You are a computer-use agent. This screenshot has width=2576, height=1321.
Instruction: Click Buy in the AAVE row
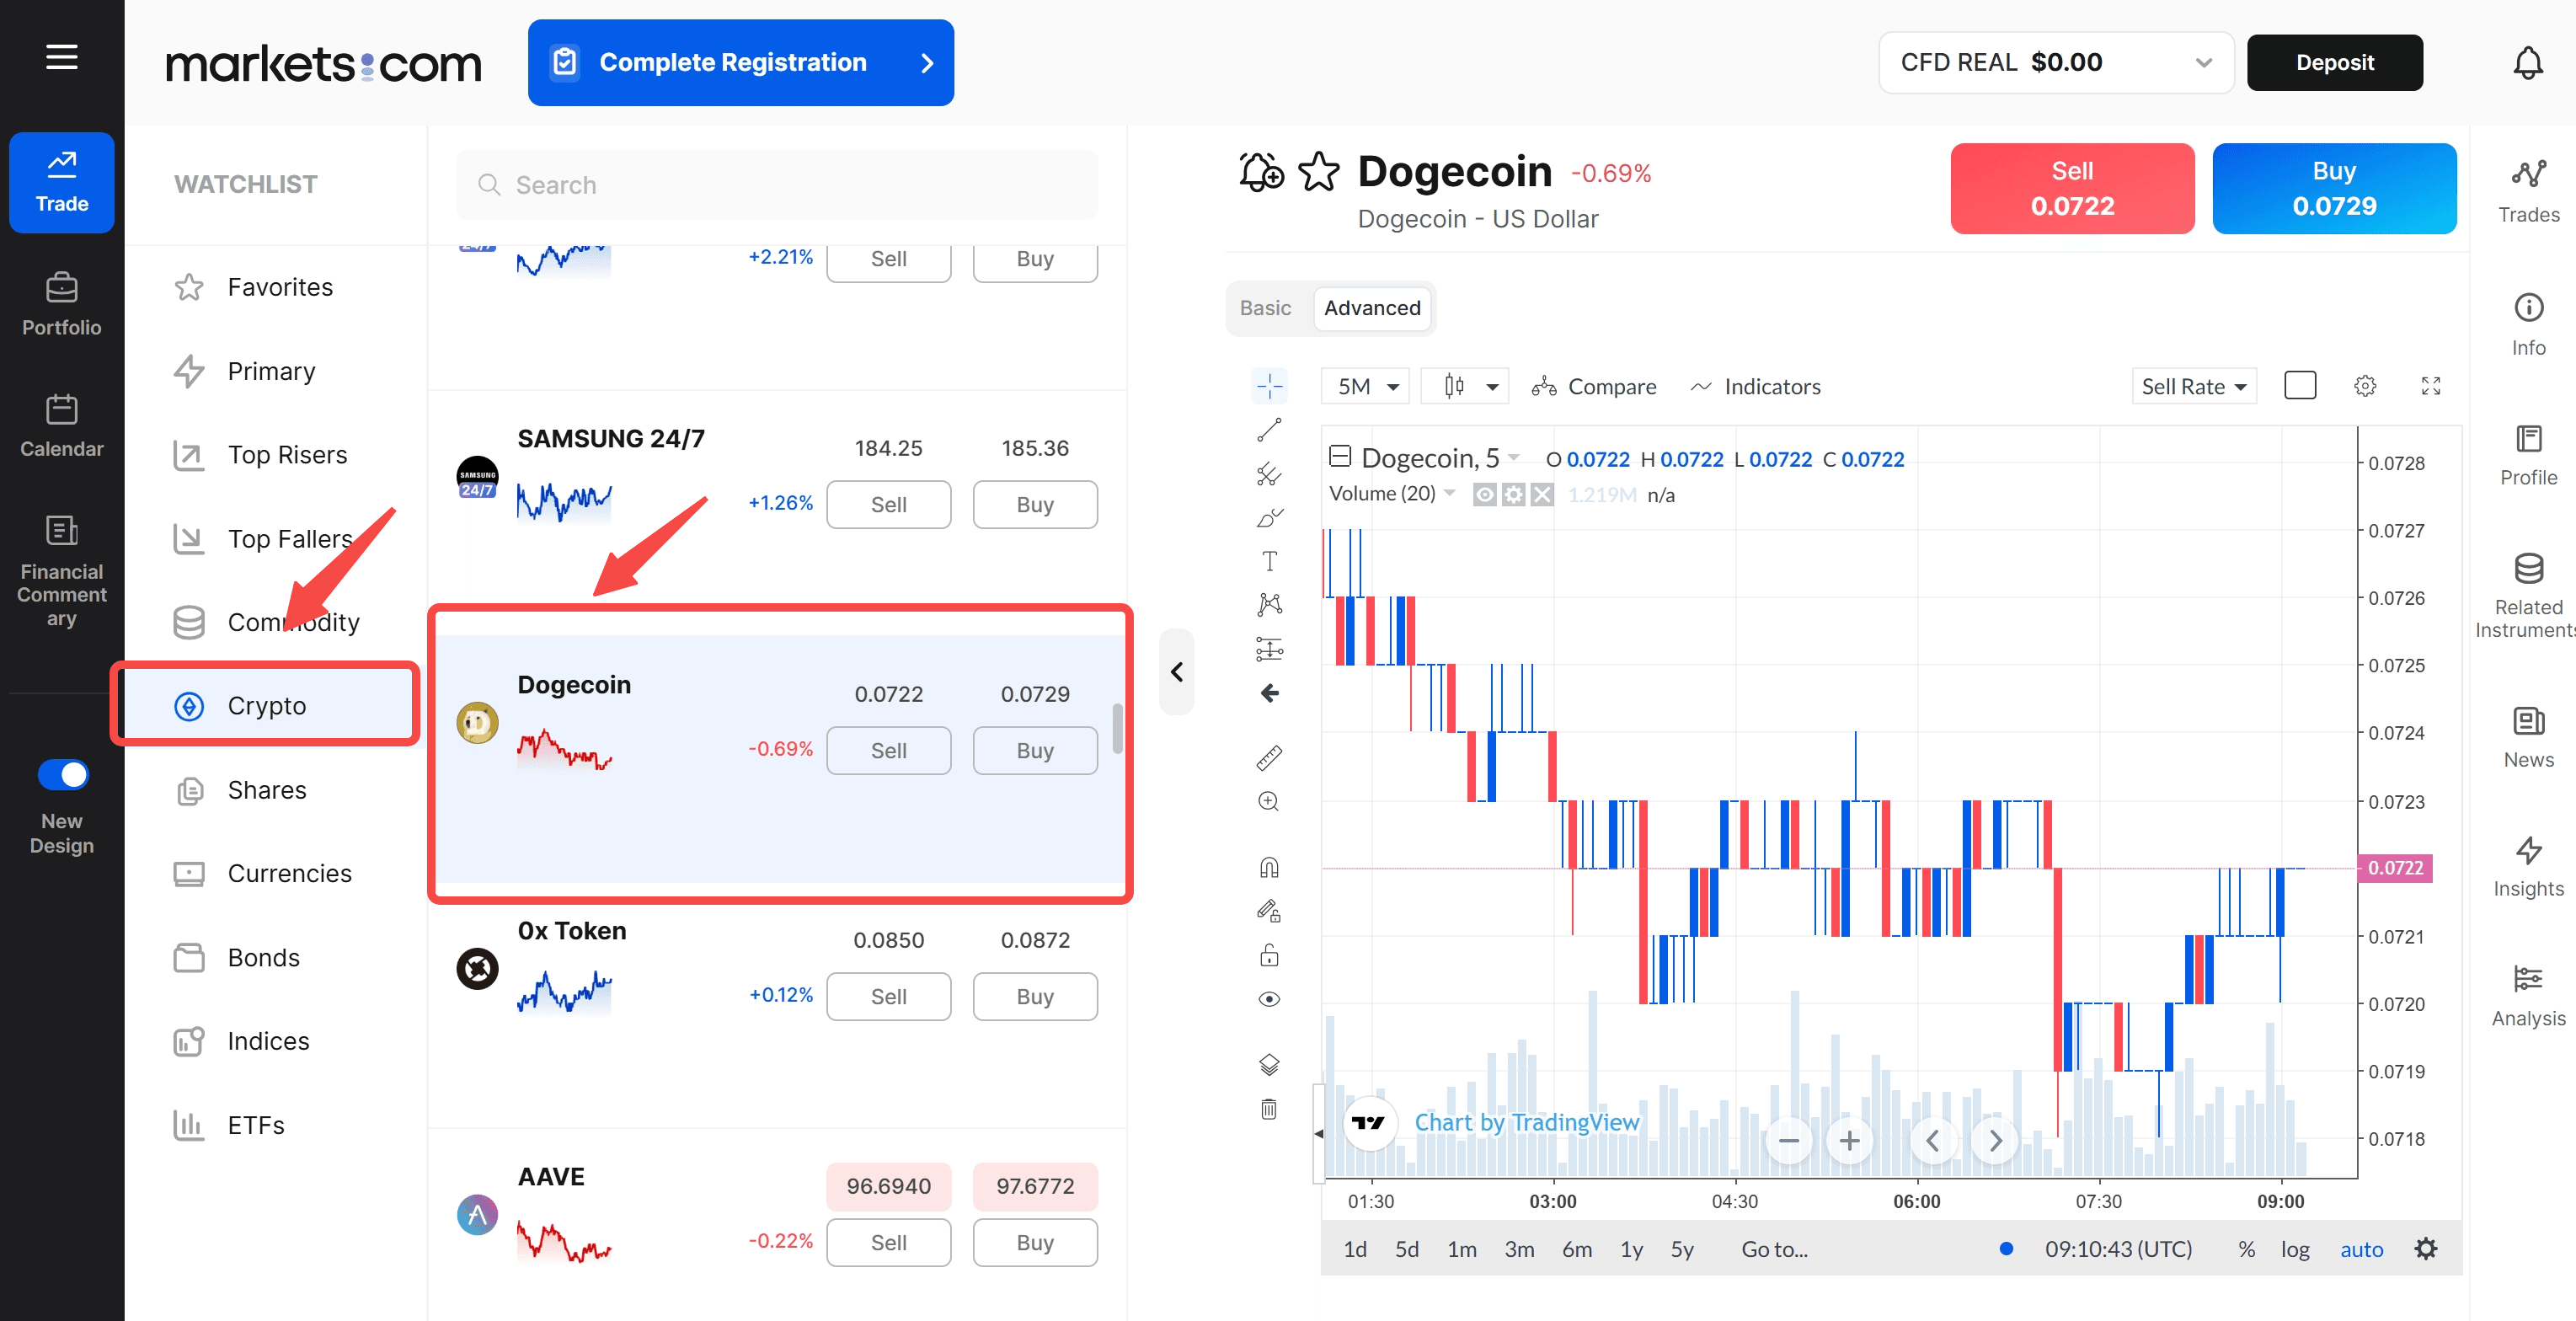(x=1034, y=1242)
